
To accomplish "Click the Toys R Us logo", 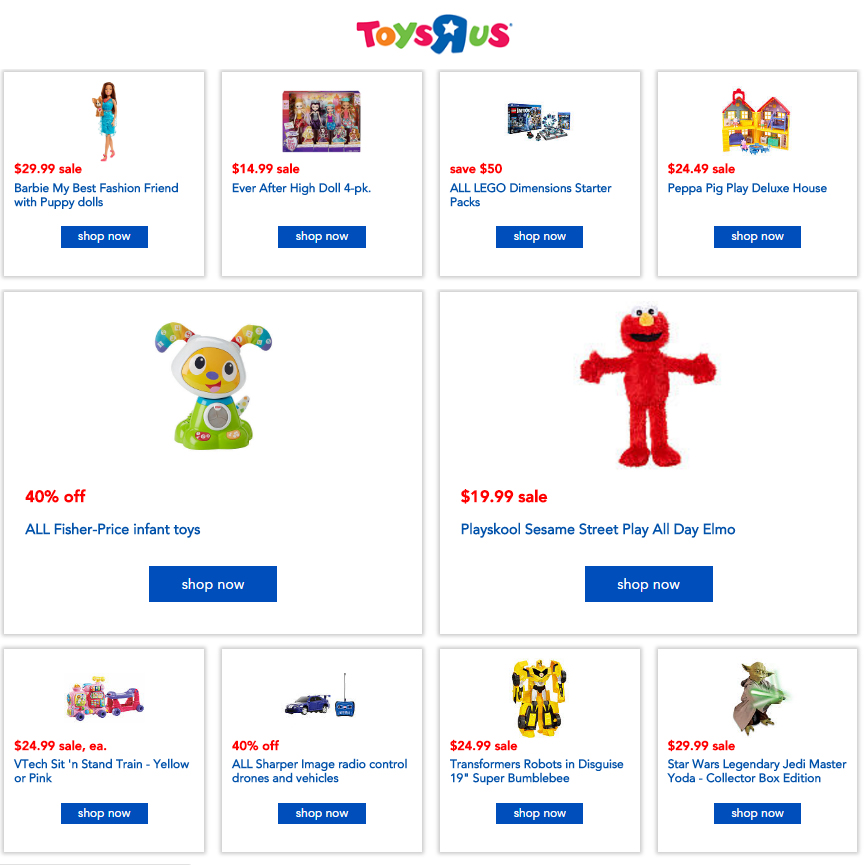I will (x=434, y=34).
